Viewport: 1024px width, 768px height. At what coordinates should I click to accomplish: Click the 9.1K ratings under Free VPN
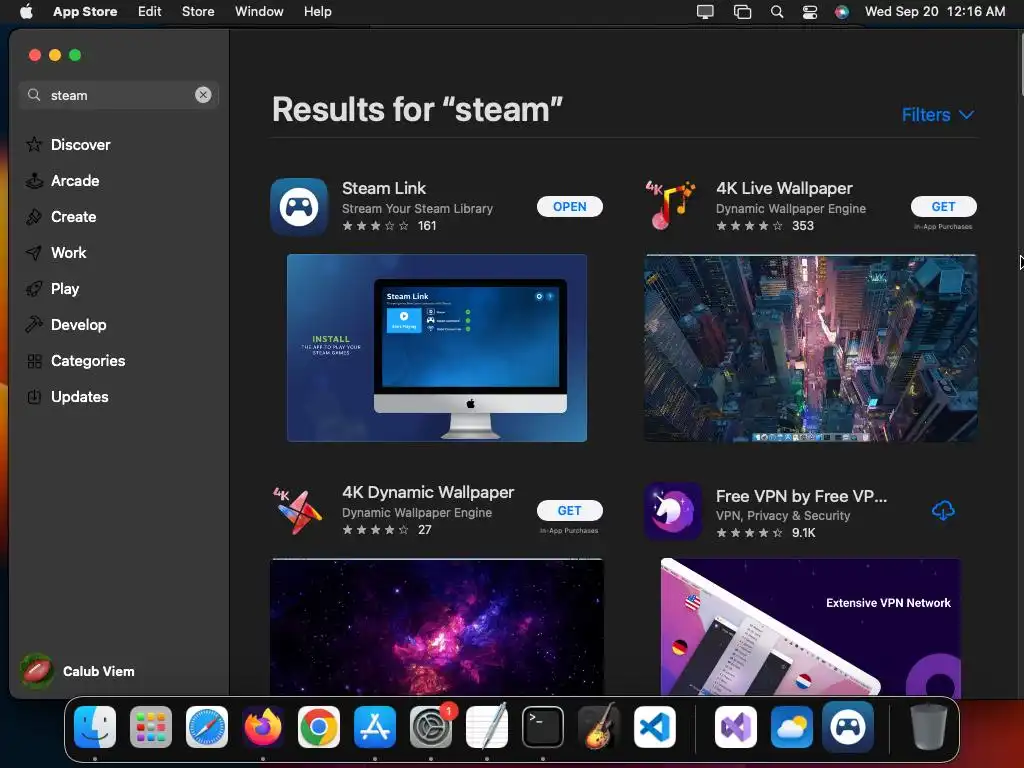point(803,533)
